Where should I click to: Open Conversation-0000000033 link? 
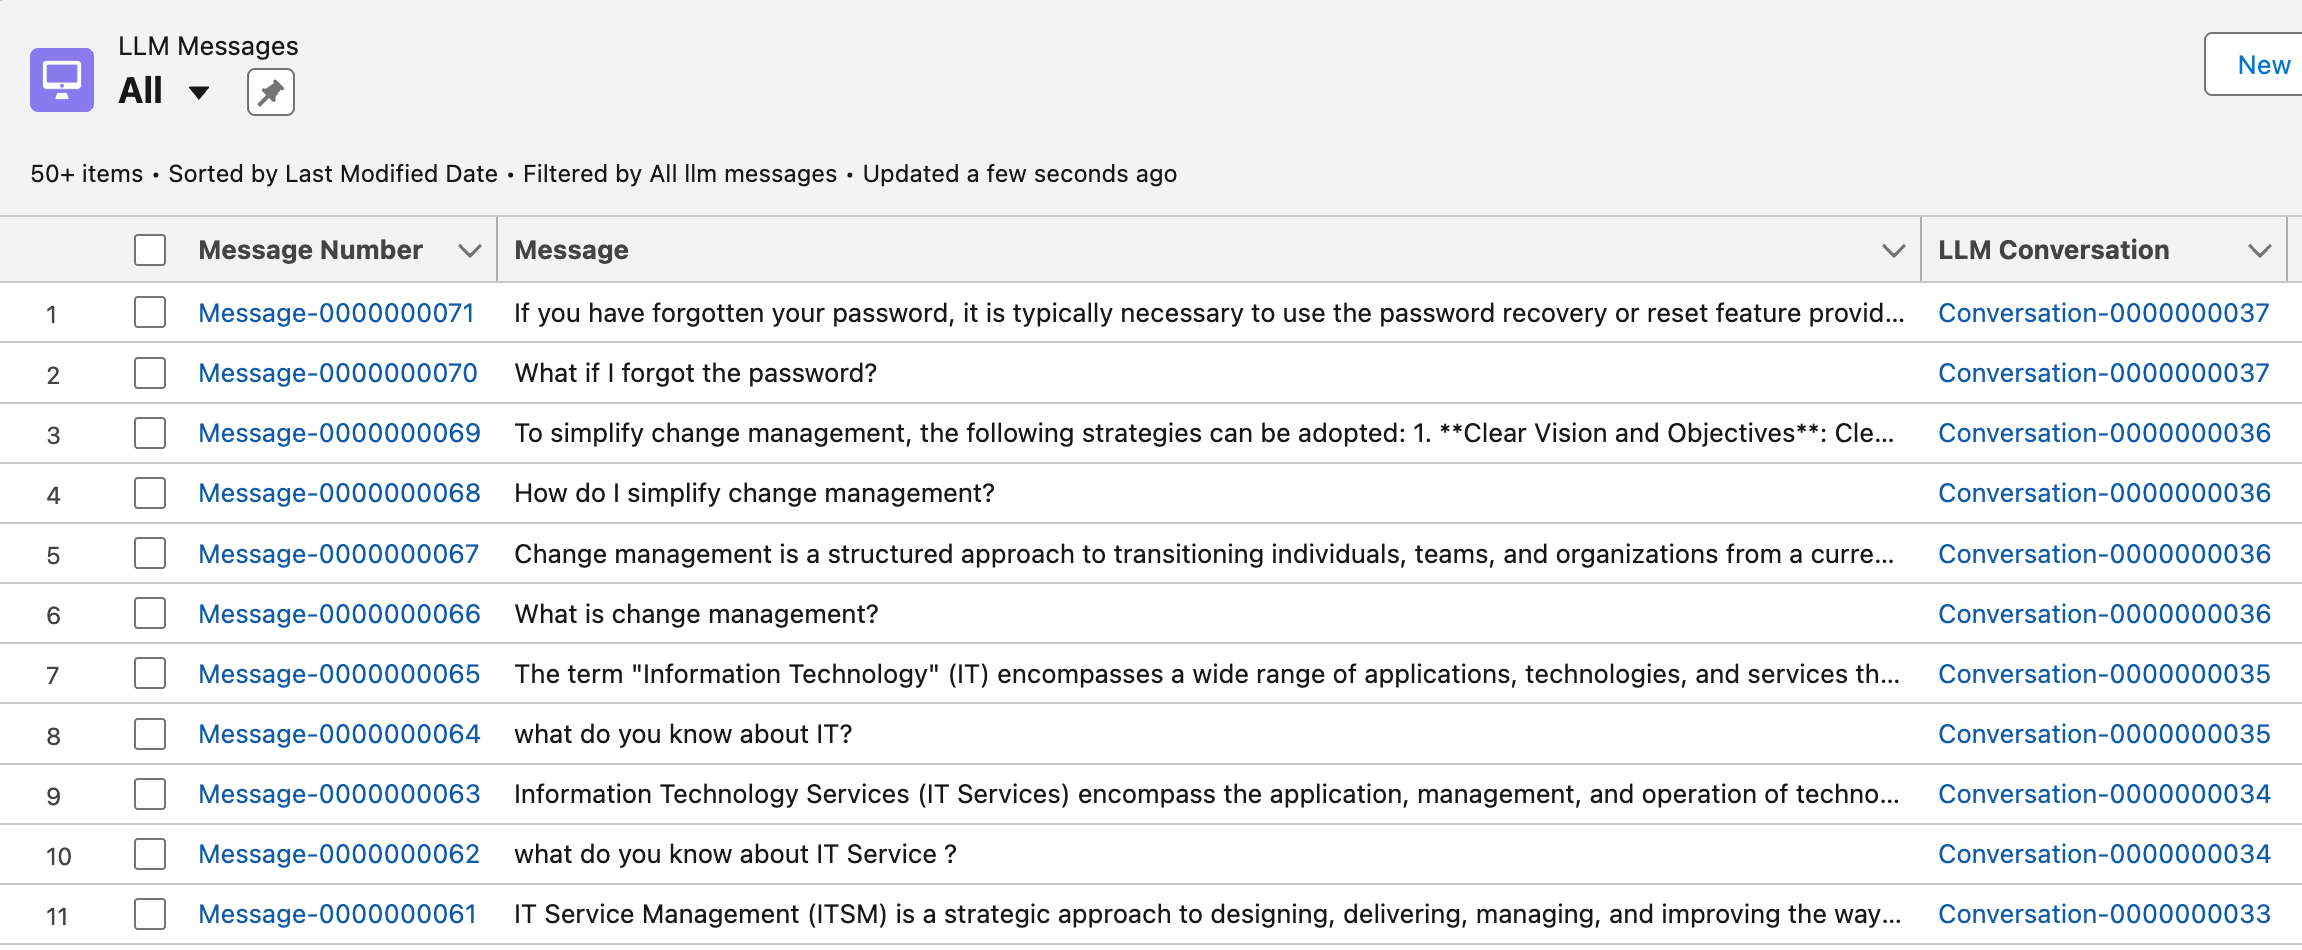click(x=2104, y=914)
